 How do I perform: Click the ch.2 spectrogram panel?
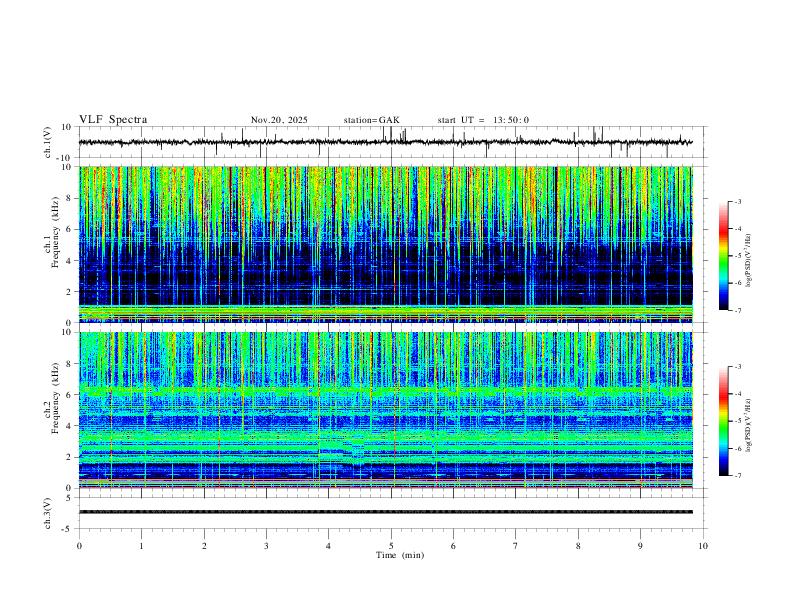coord(385,410)
